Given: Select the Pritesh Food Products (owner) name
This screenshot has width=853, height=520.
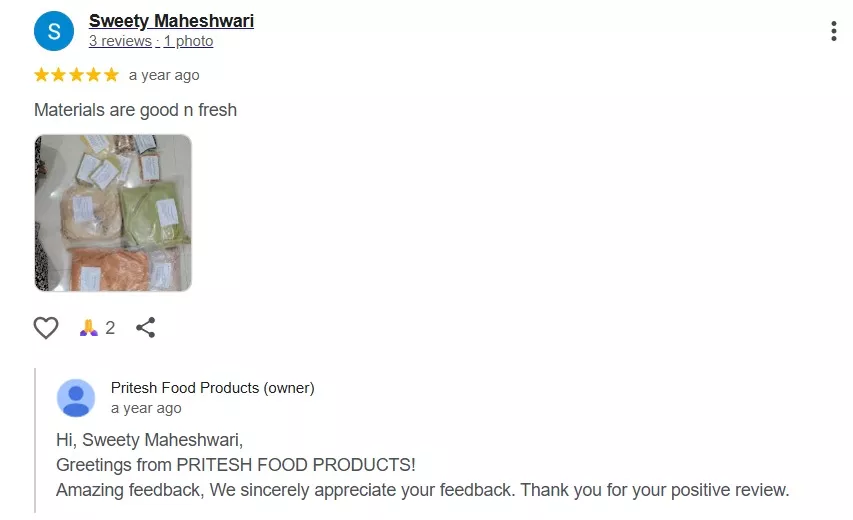Looking at the screenshot, I should pyautogui.click(x=212, y=388).
